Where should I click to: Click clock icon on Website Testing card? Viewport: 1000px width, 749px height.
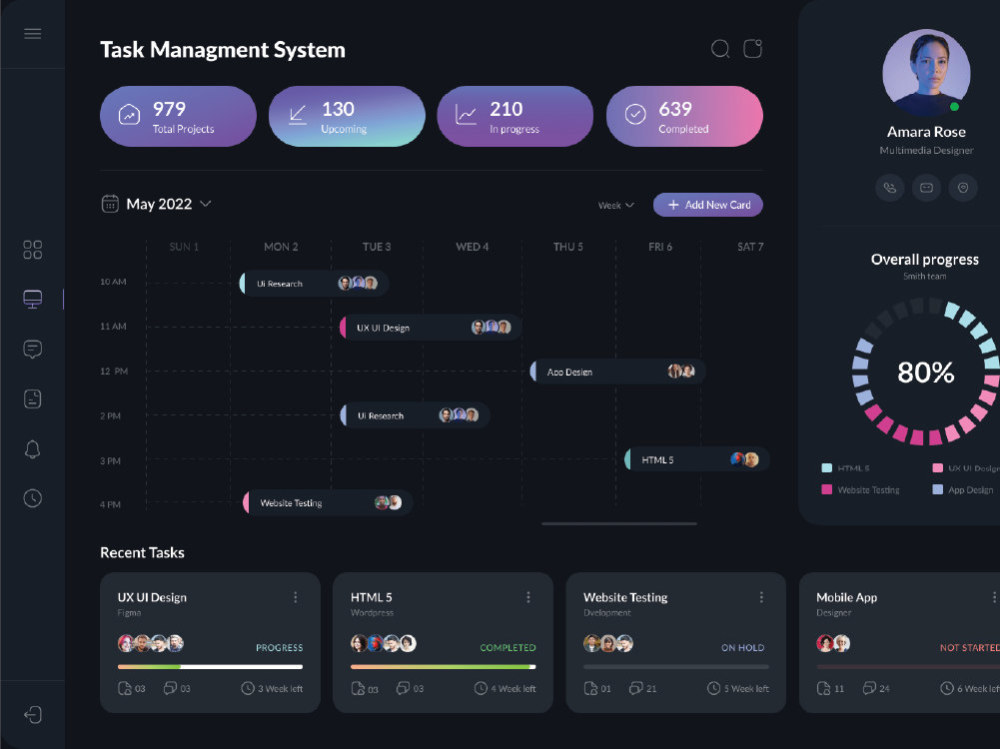tap(714, 688)
